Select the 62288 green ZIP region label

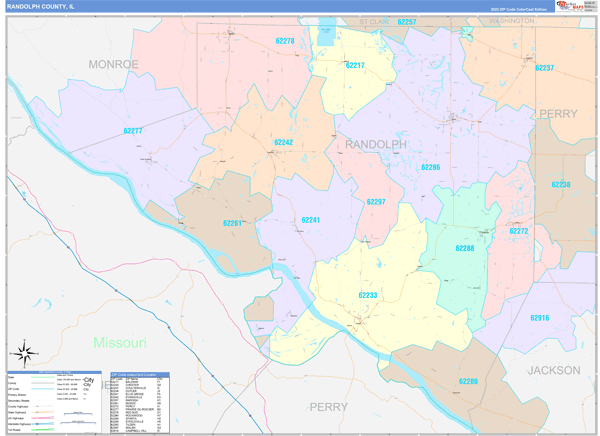pos(466,248)
